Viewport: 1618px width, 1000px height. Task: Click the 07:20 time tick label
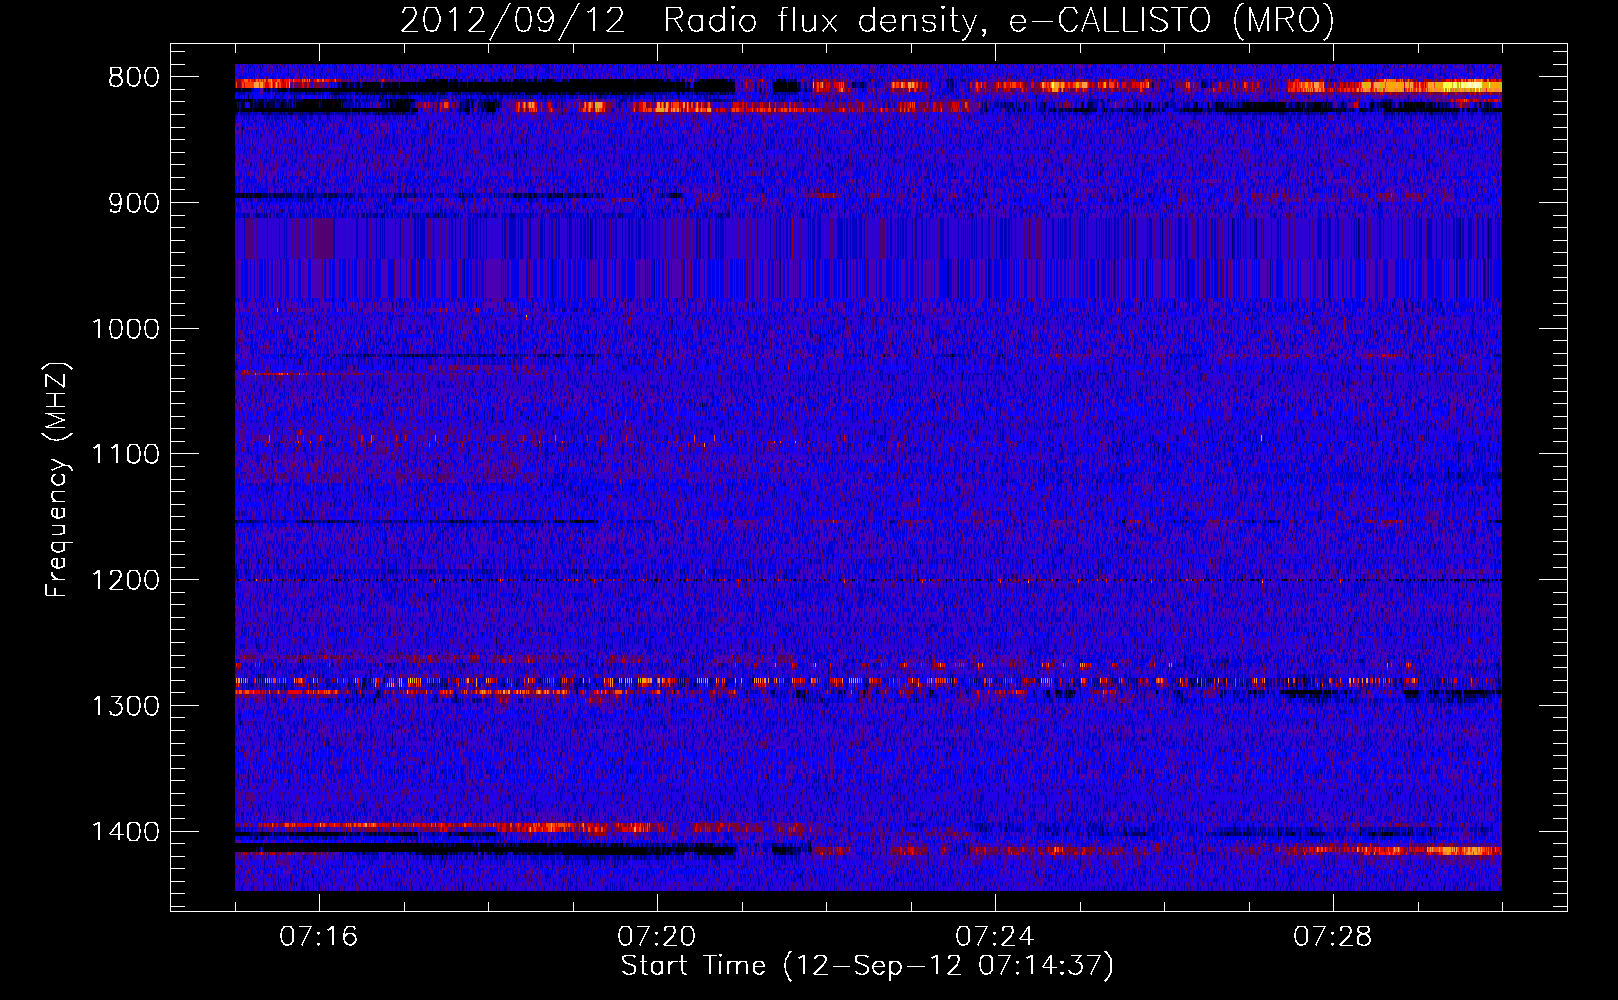coord(656,937)
